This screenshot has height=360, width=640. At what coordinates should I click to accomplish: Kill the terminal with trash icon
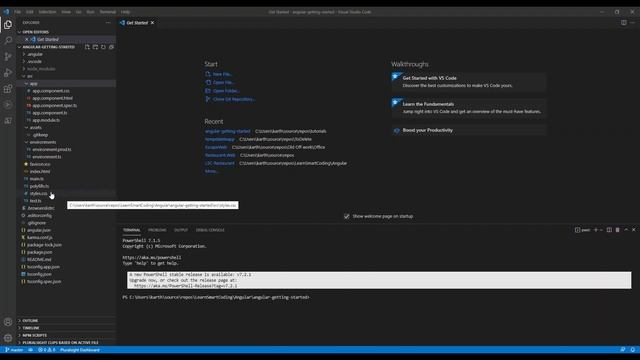[618, 230]
